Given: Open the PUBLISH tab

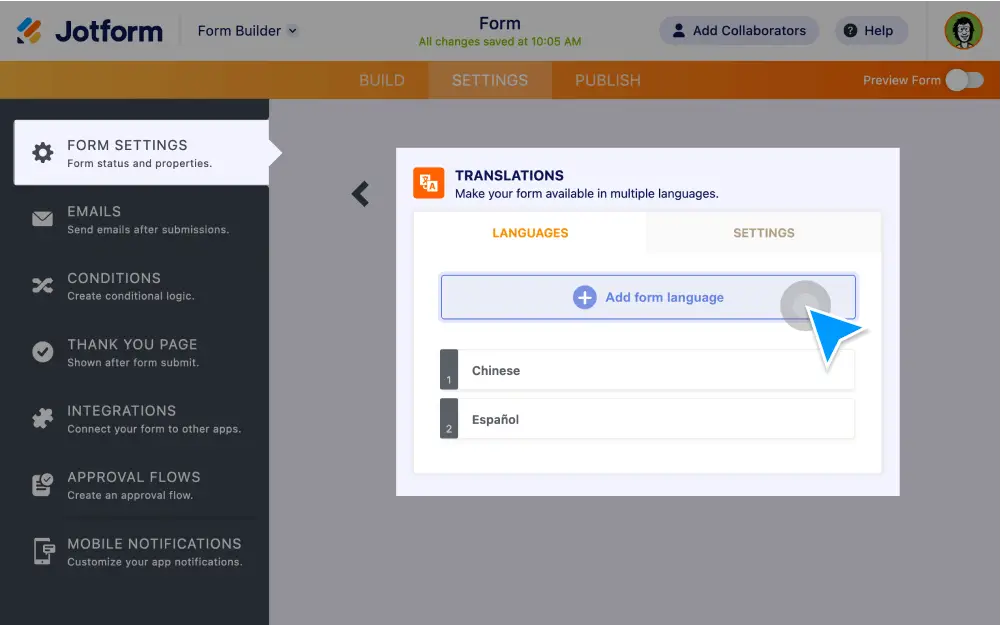Looking at the screenshot, I should (x=606, y=80).
